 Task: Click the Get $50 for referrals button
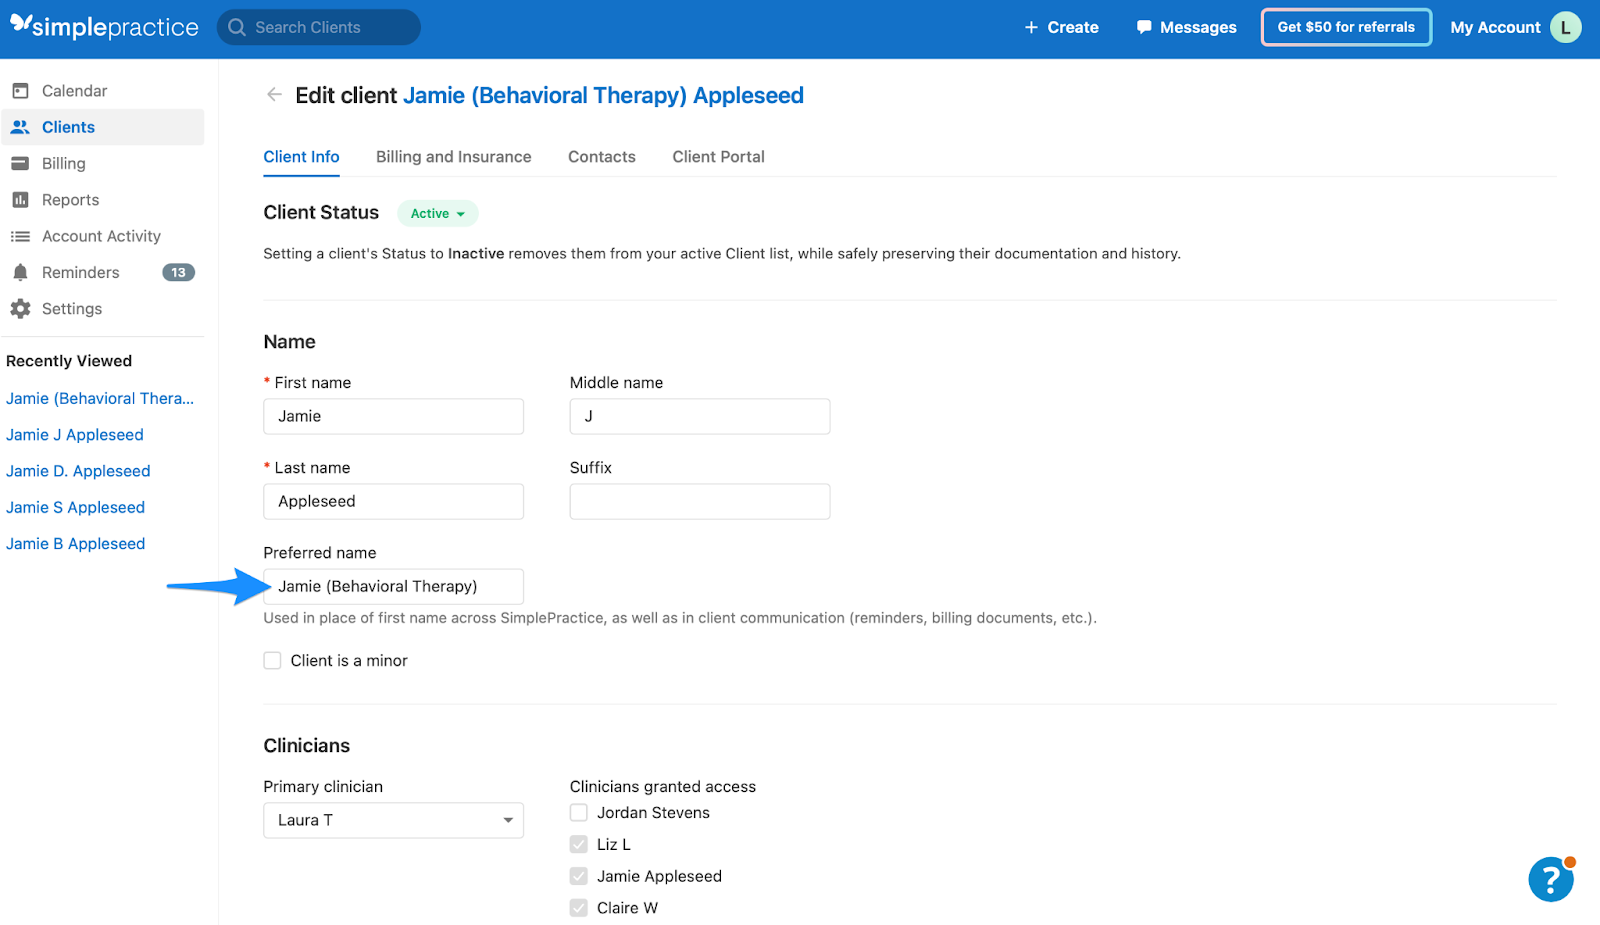(1345, 27)
